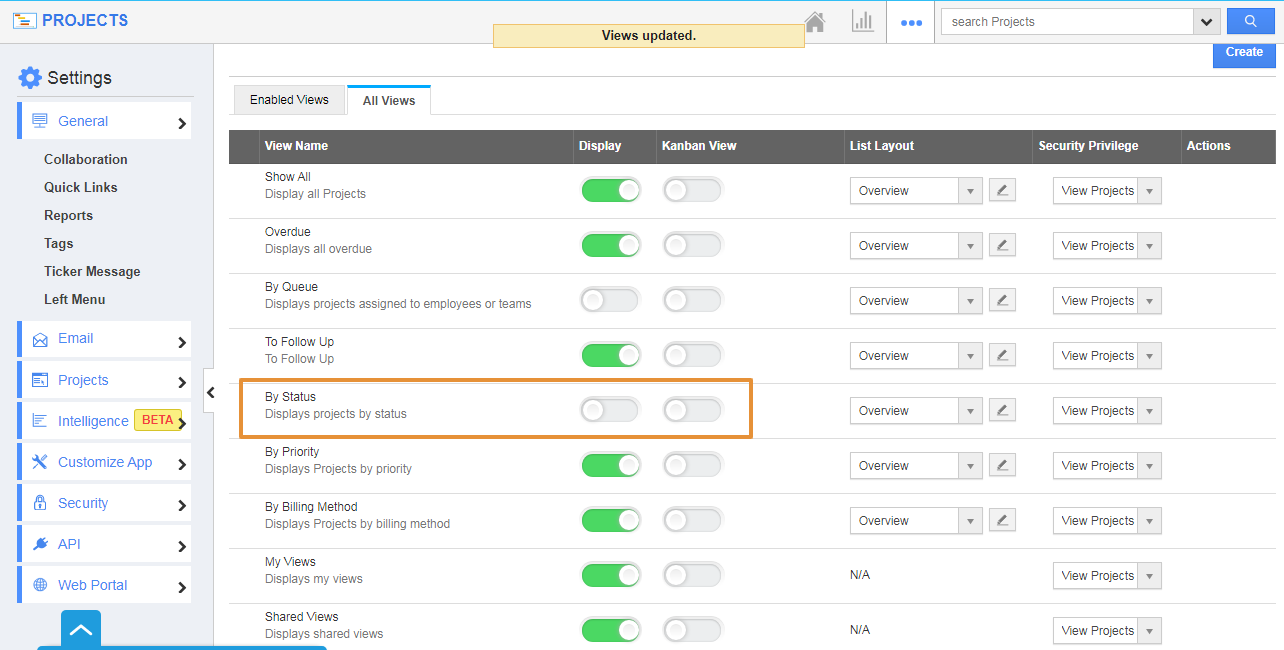This screenshot has height=650, width=1284.
Task: Enable Kanban View for To Follow Up
Action: (692, 355)
